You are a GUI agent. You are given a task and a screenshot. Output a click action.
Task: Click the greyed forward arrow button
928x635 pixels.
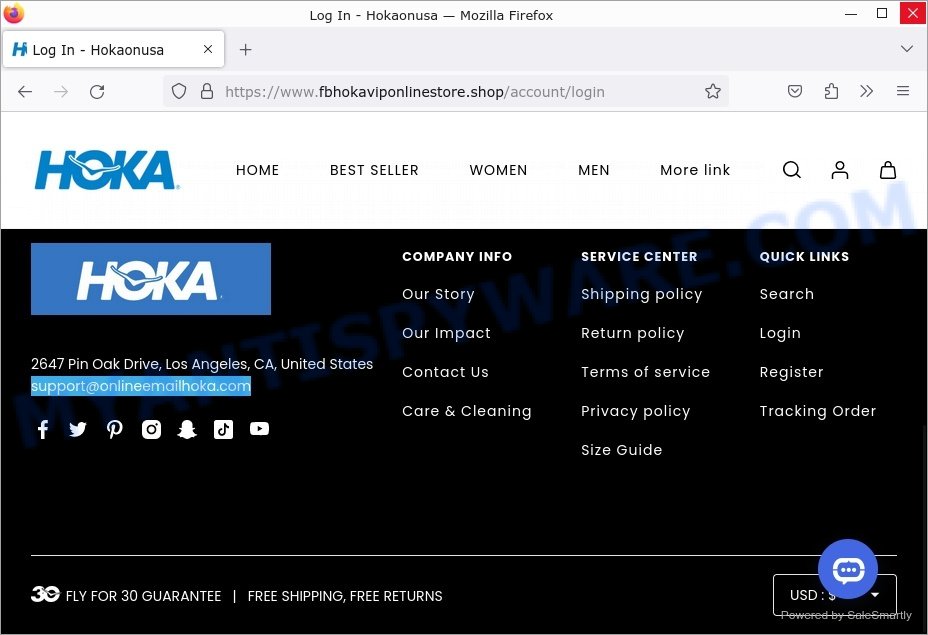pos(60,92)
